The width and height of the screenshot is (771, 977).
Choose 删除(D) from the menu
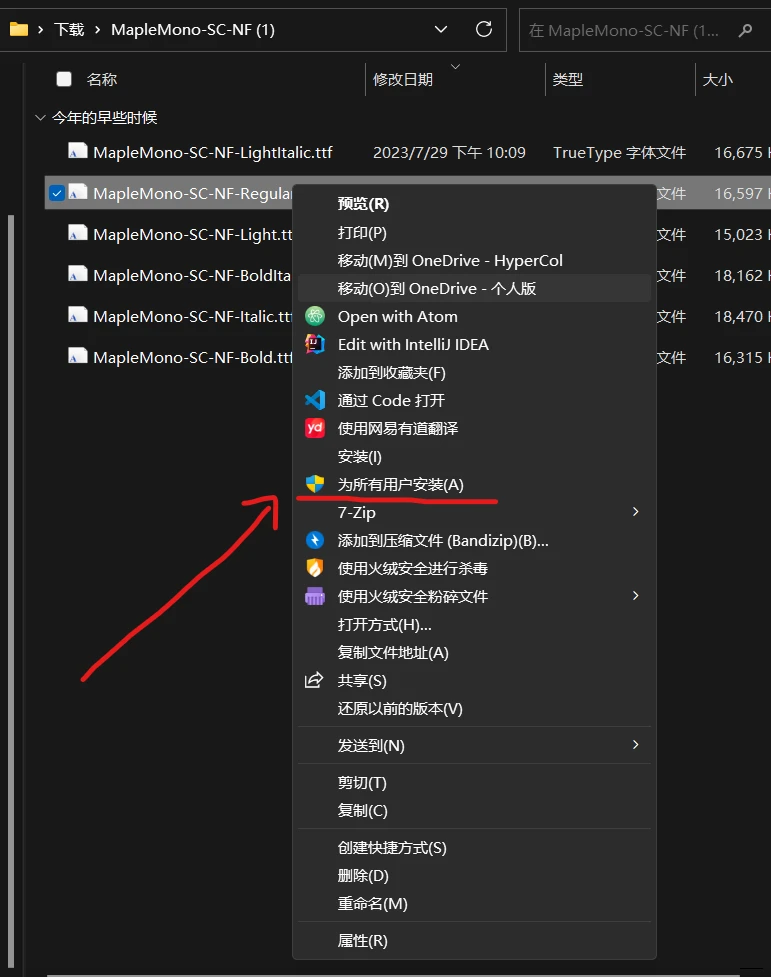click(474, 875)
